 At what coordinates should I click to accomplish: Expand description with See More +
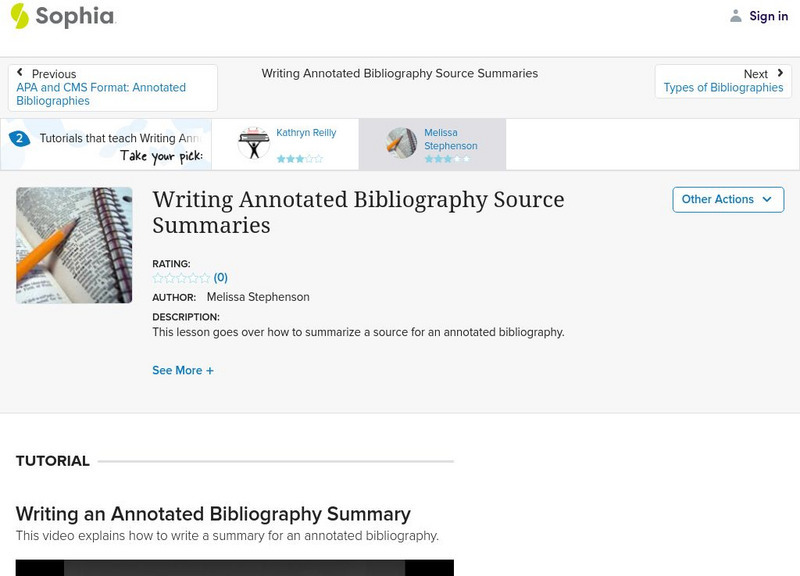pos(183,370)
